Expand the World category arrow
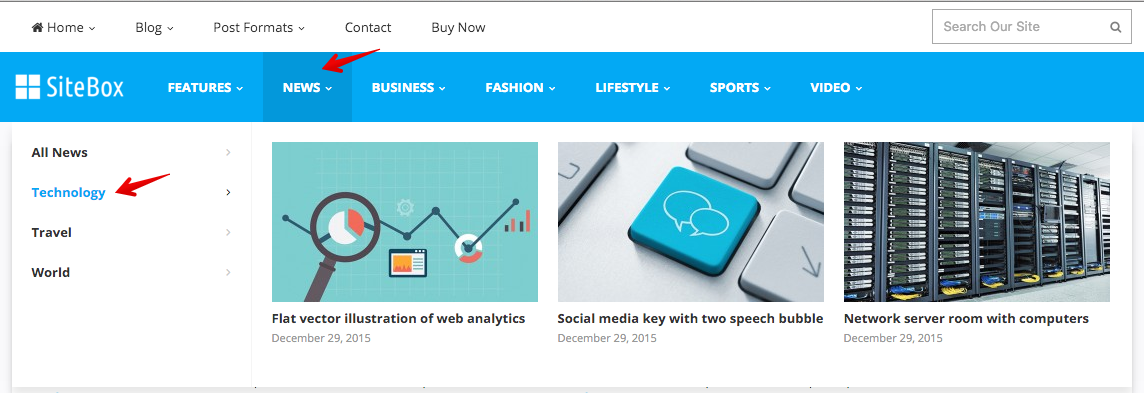The image size is (1144, 393). tap(228, 273)
